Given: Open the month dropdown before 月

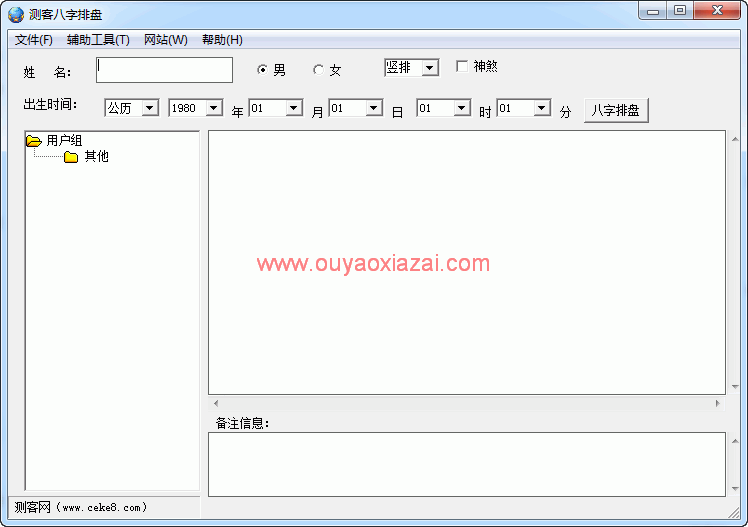Looking at the screenshot, I should click(x=294, y=108).
